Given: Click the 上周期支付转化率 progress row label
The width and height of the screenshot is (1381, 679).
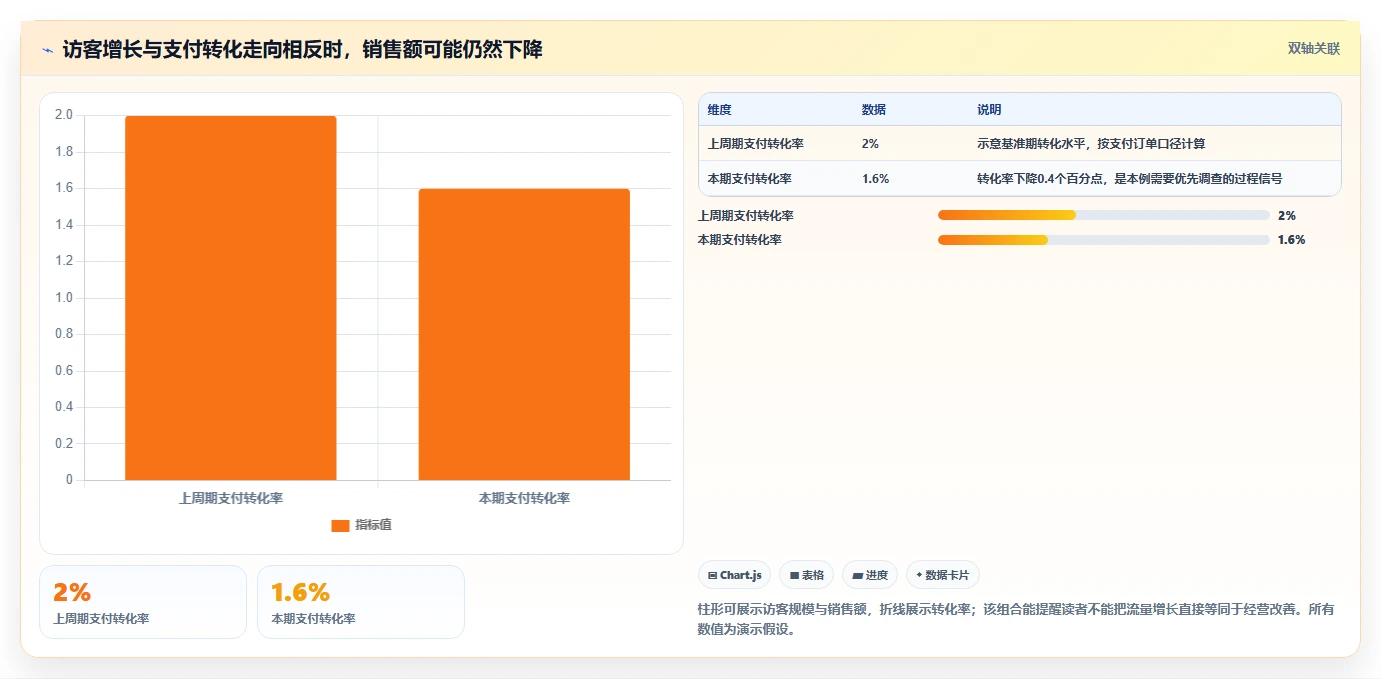Looking at the screenshot, I should click(745, 215).
